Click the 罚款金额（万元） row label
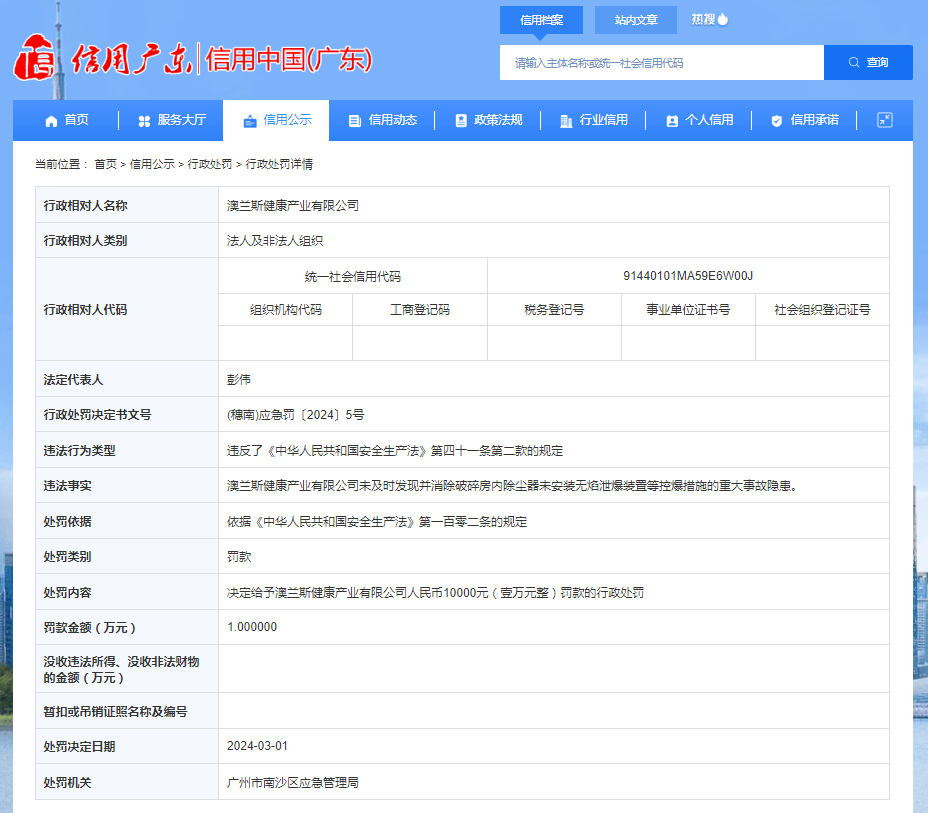The height and width of the screenshot is (813, 928). tap(89, 627)
